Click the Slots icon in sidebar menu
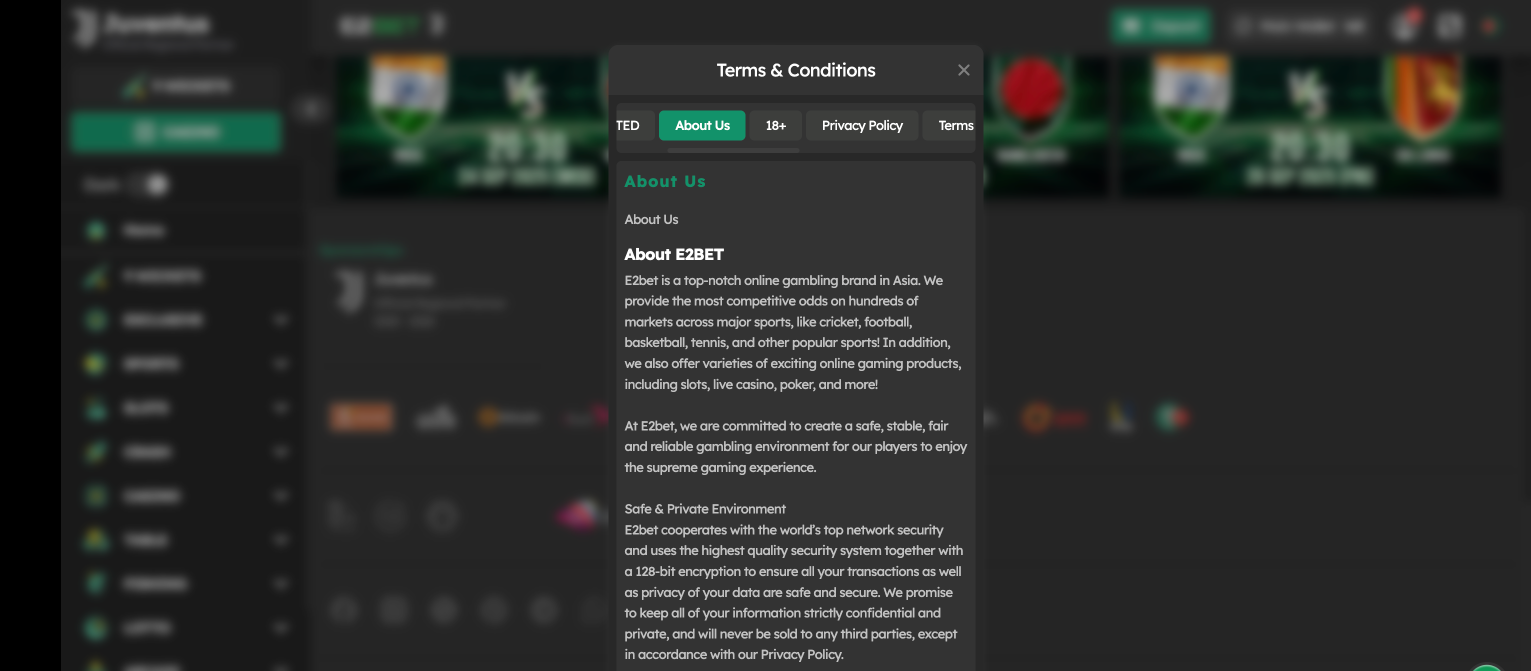The image size is (1531, 671). (96, 408)
